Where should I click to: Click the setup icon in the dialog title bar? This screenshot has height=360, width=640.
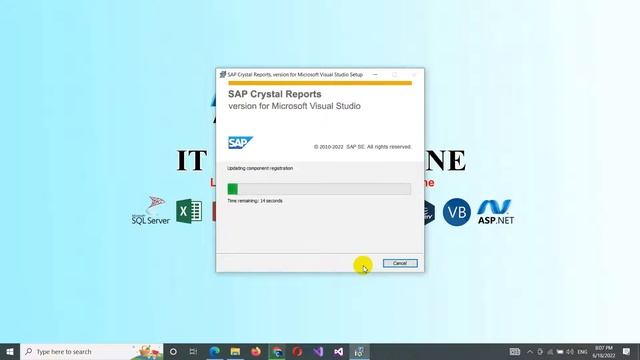[223, 74]
